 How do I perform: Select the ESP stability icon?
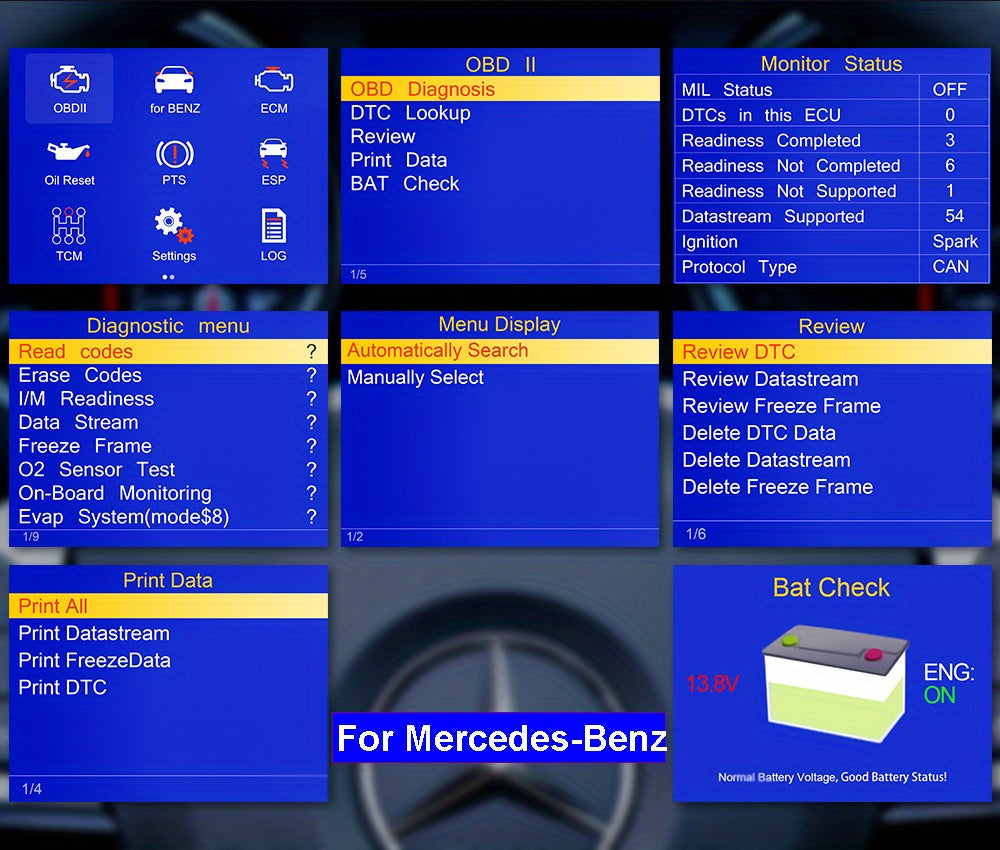pos(274,163)
